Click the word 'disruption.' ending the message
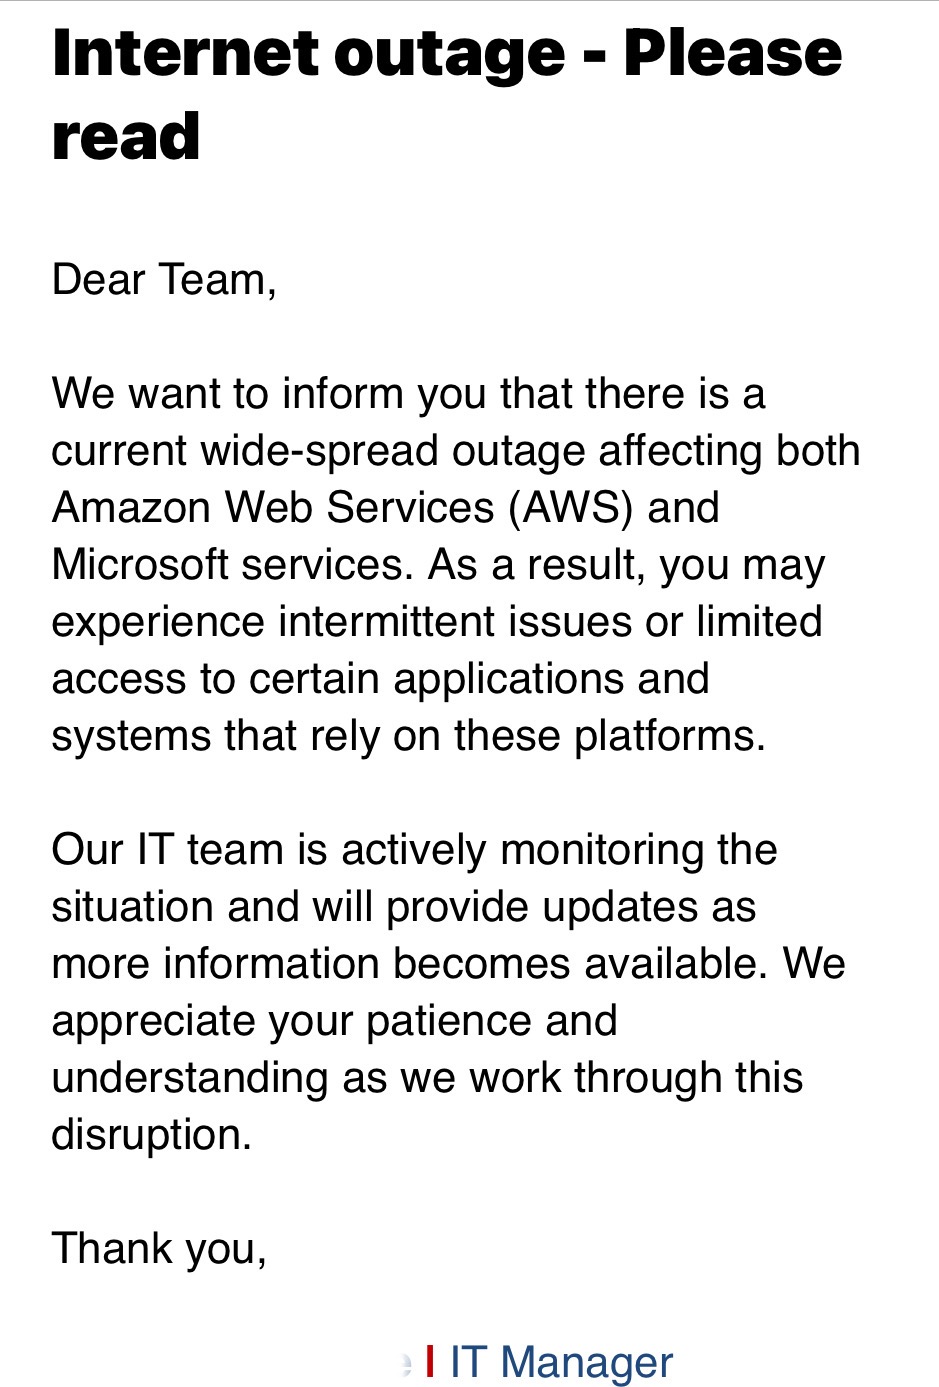939x1387 pixels. pos(151,1134)
